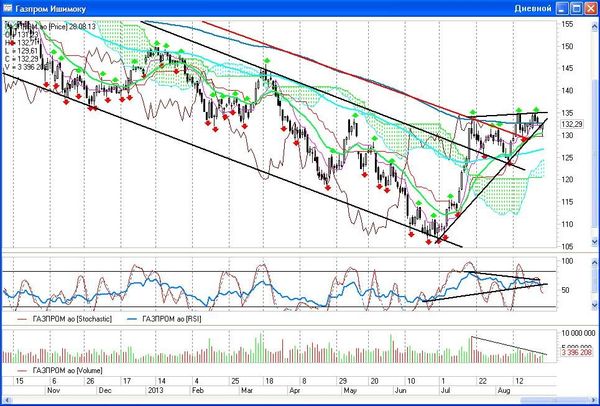Click horizontal scrollbar right arrow at bottom

click(594, 400)
